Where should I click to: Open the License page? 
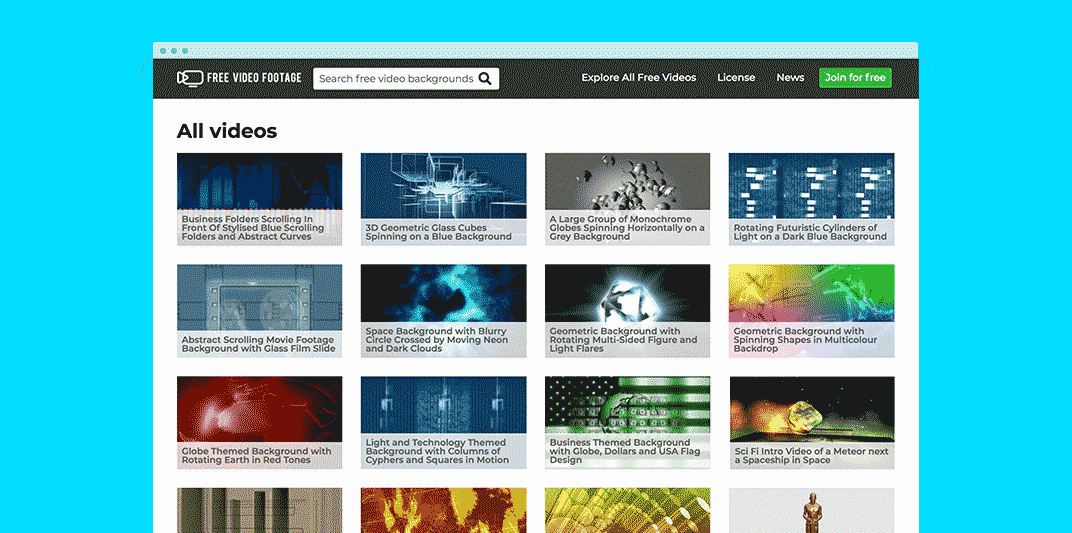tap(736, 78)
